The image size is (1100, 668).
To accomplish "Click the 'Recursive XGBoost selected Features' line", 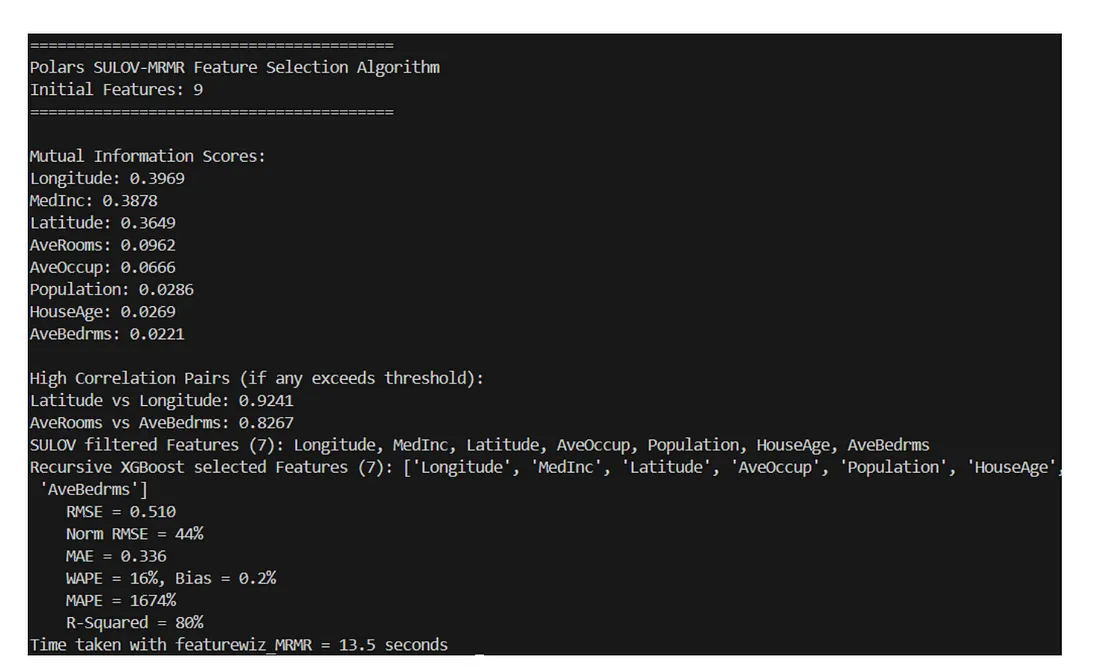I will 545,478.
